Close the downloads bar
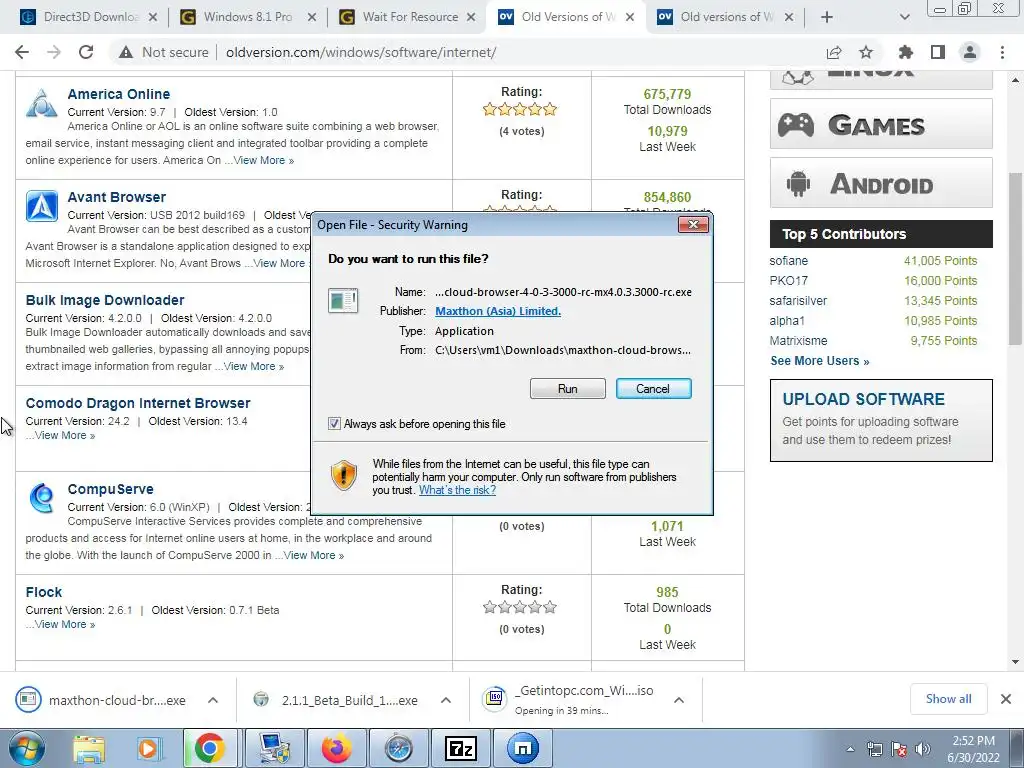The width and height of the screenshot is (1024, 768). [x=1006, y=699]
